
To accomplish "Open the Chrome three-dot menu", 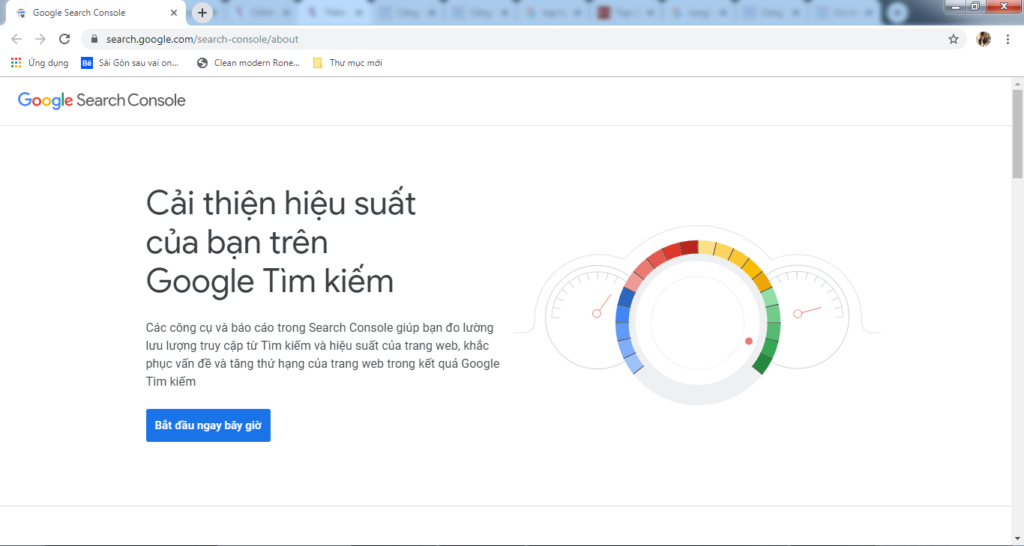I will point(1008,39).
